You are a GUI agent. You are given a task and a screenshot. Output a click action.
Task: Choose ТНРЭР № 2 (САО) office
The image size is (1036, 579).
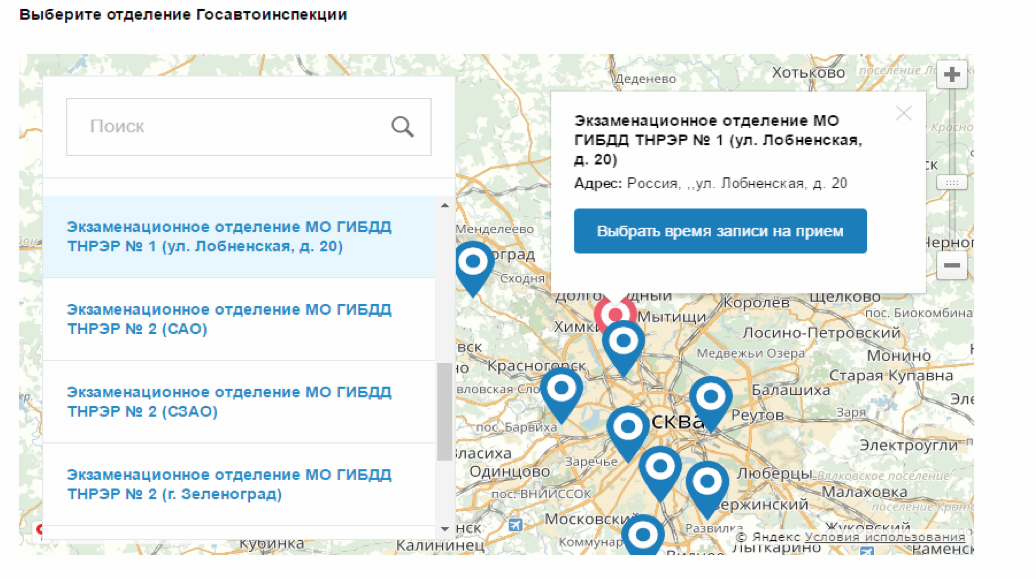pos(229,319)
